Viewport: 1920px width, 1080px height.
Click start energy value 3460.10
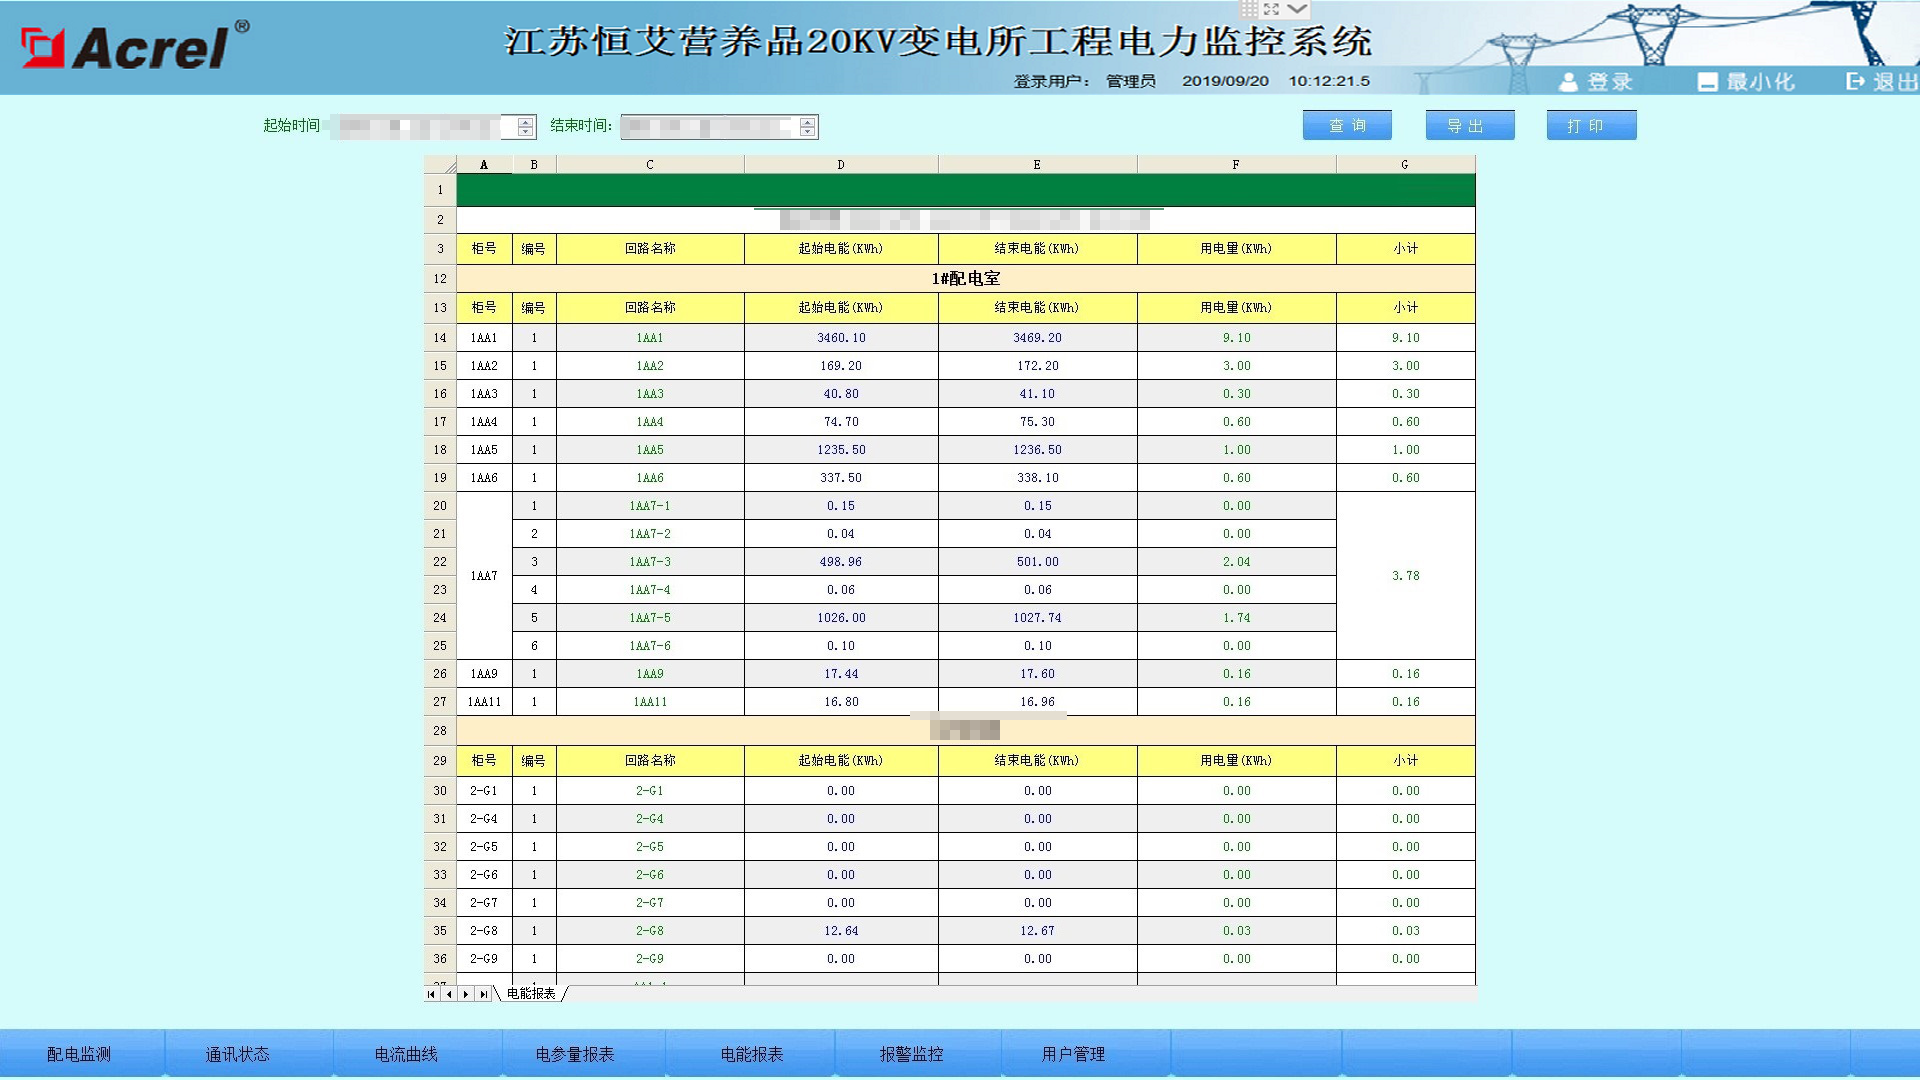(841, 338)
